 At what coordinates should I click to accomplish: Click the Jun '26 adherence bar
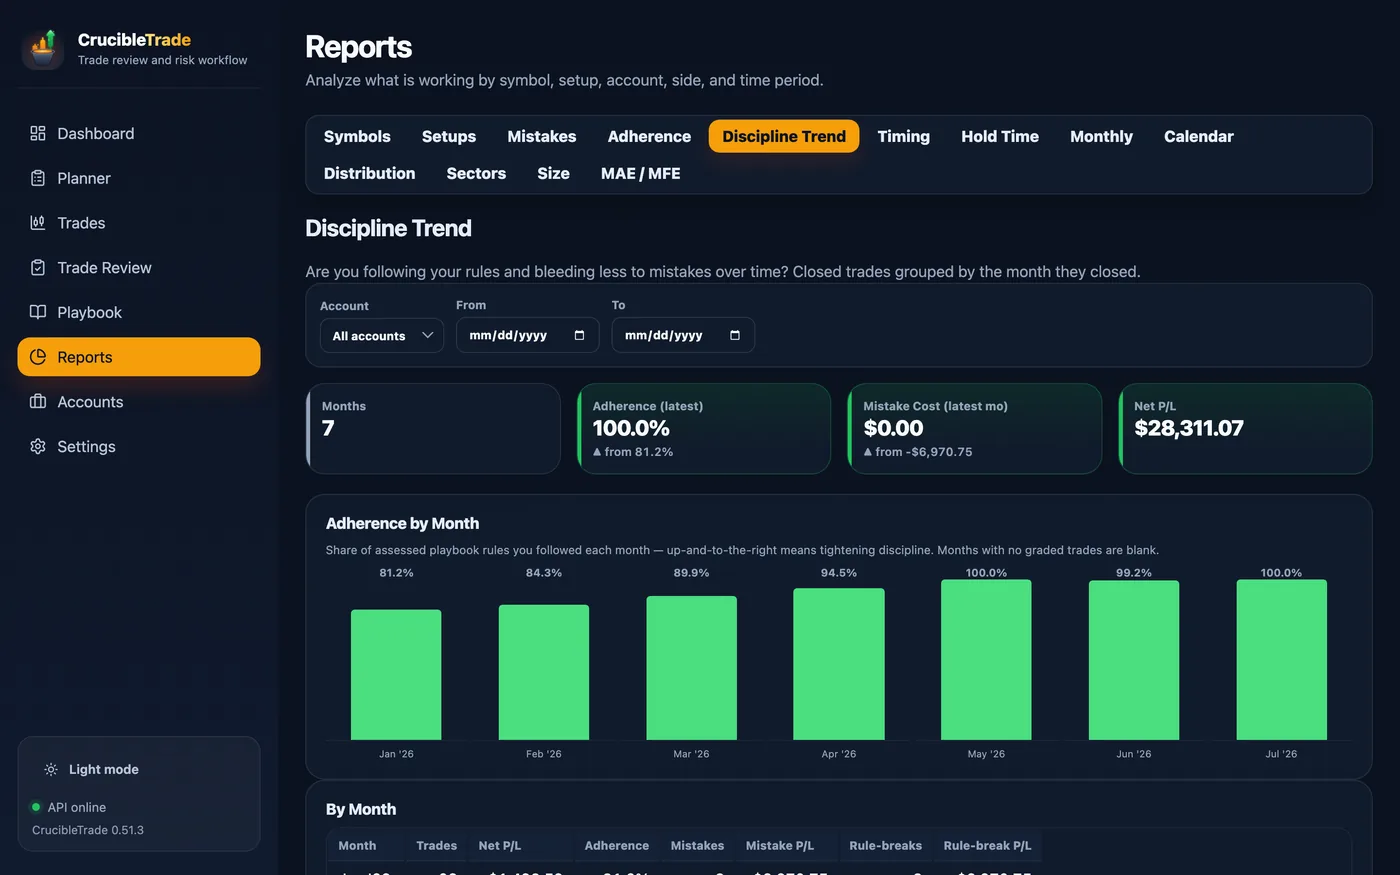(x=1134, y=660)
